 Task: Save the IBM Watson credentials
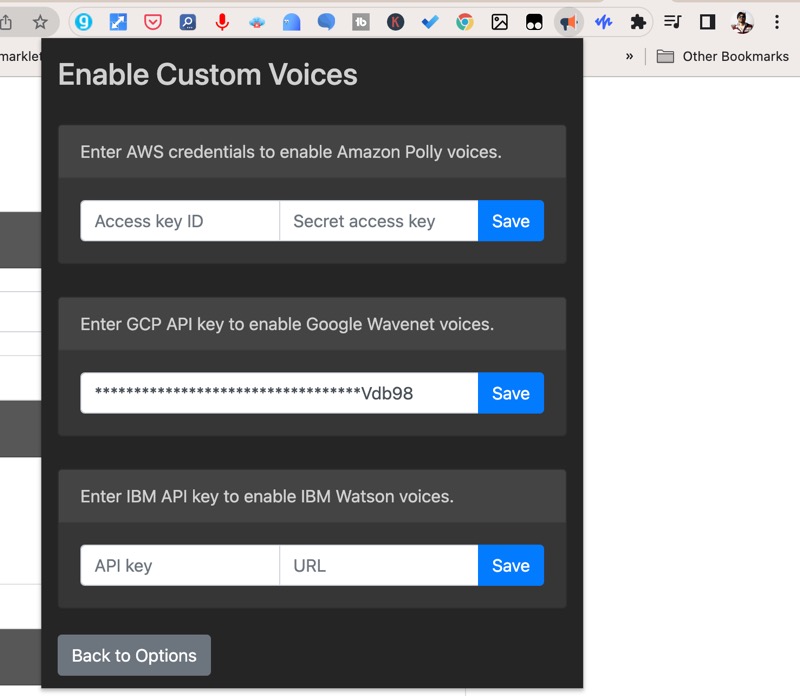click(x=511, y=565)
